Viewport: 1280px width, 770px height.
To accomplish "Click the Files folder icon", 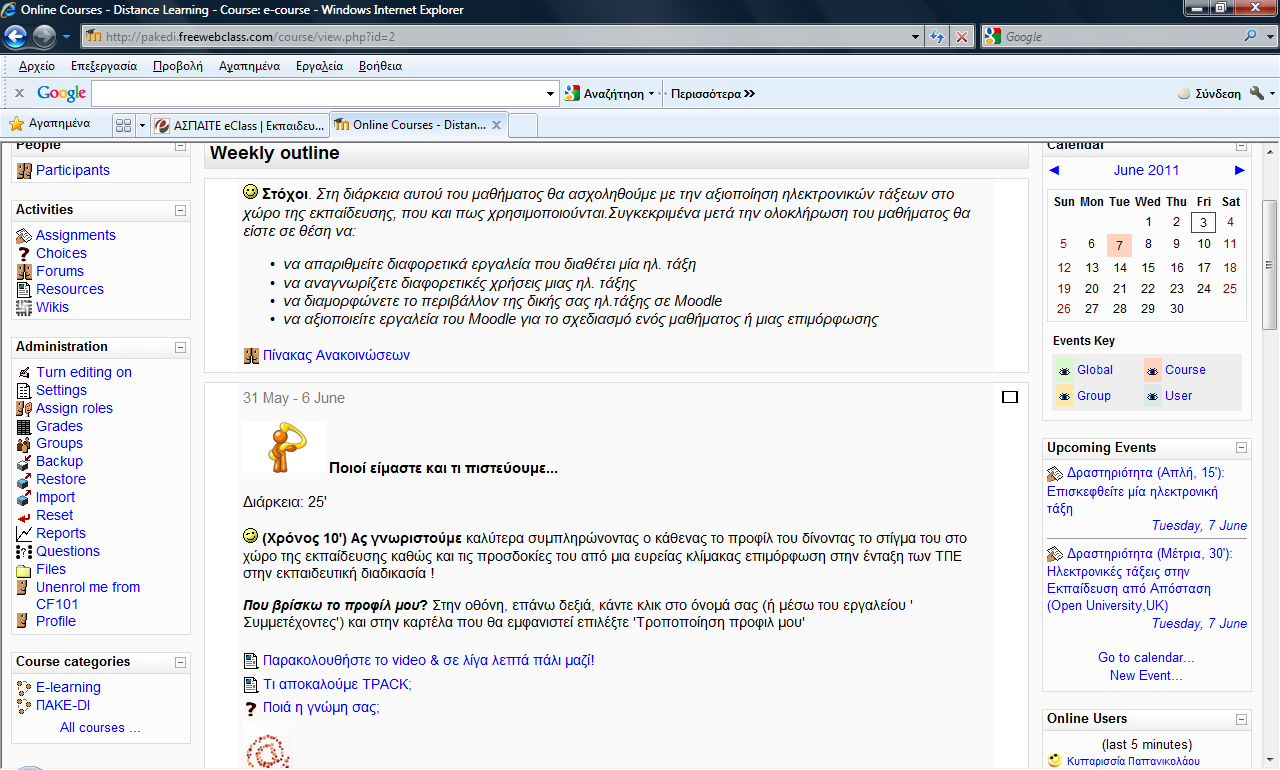I will [24, 569].
